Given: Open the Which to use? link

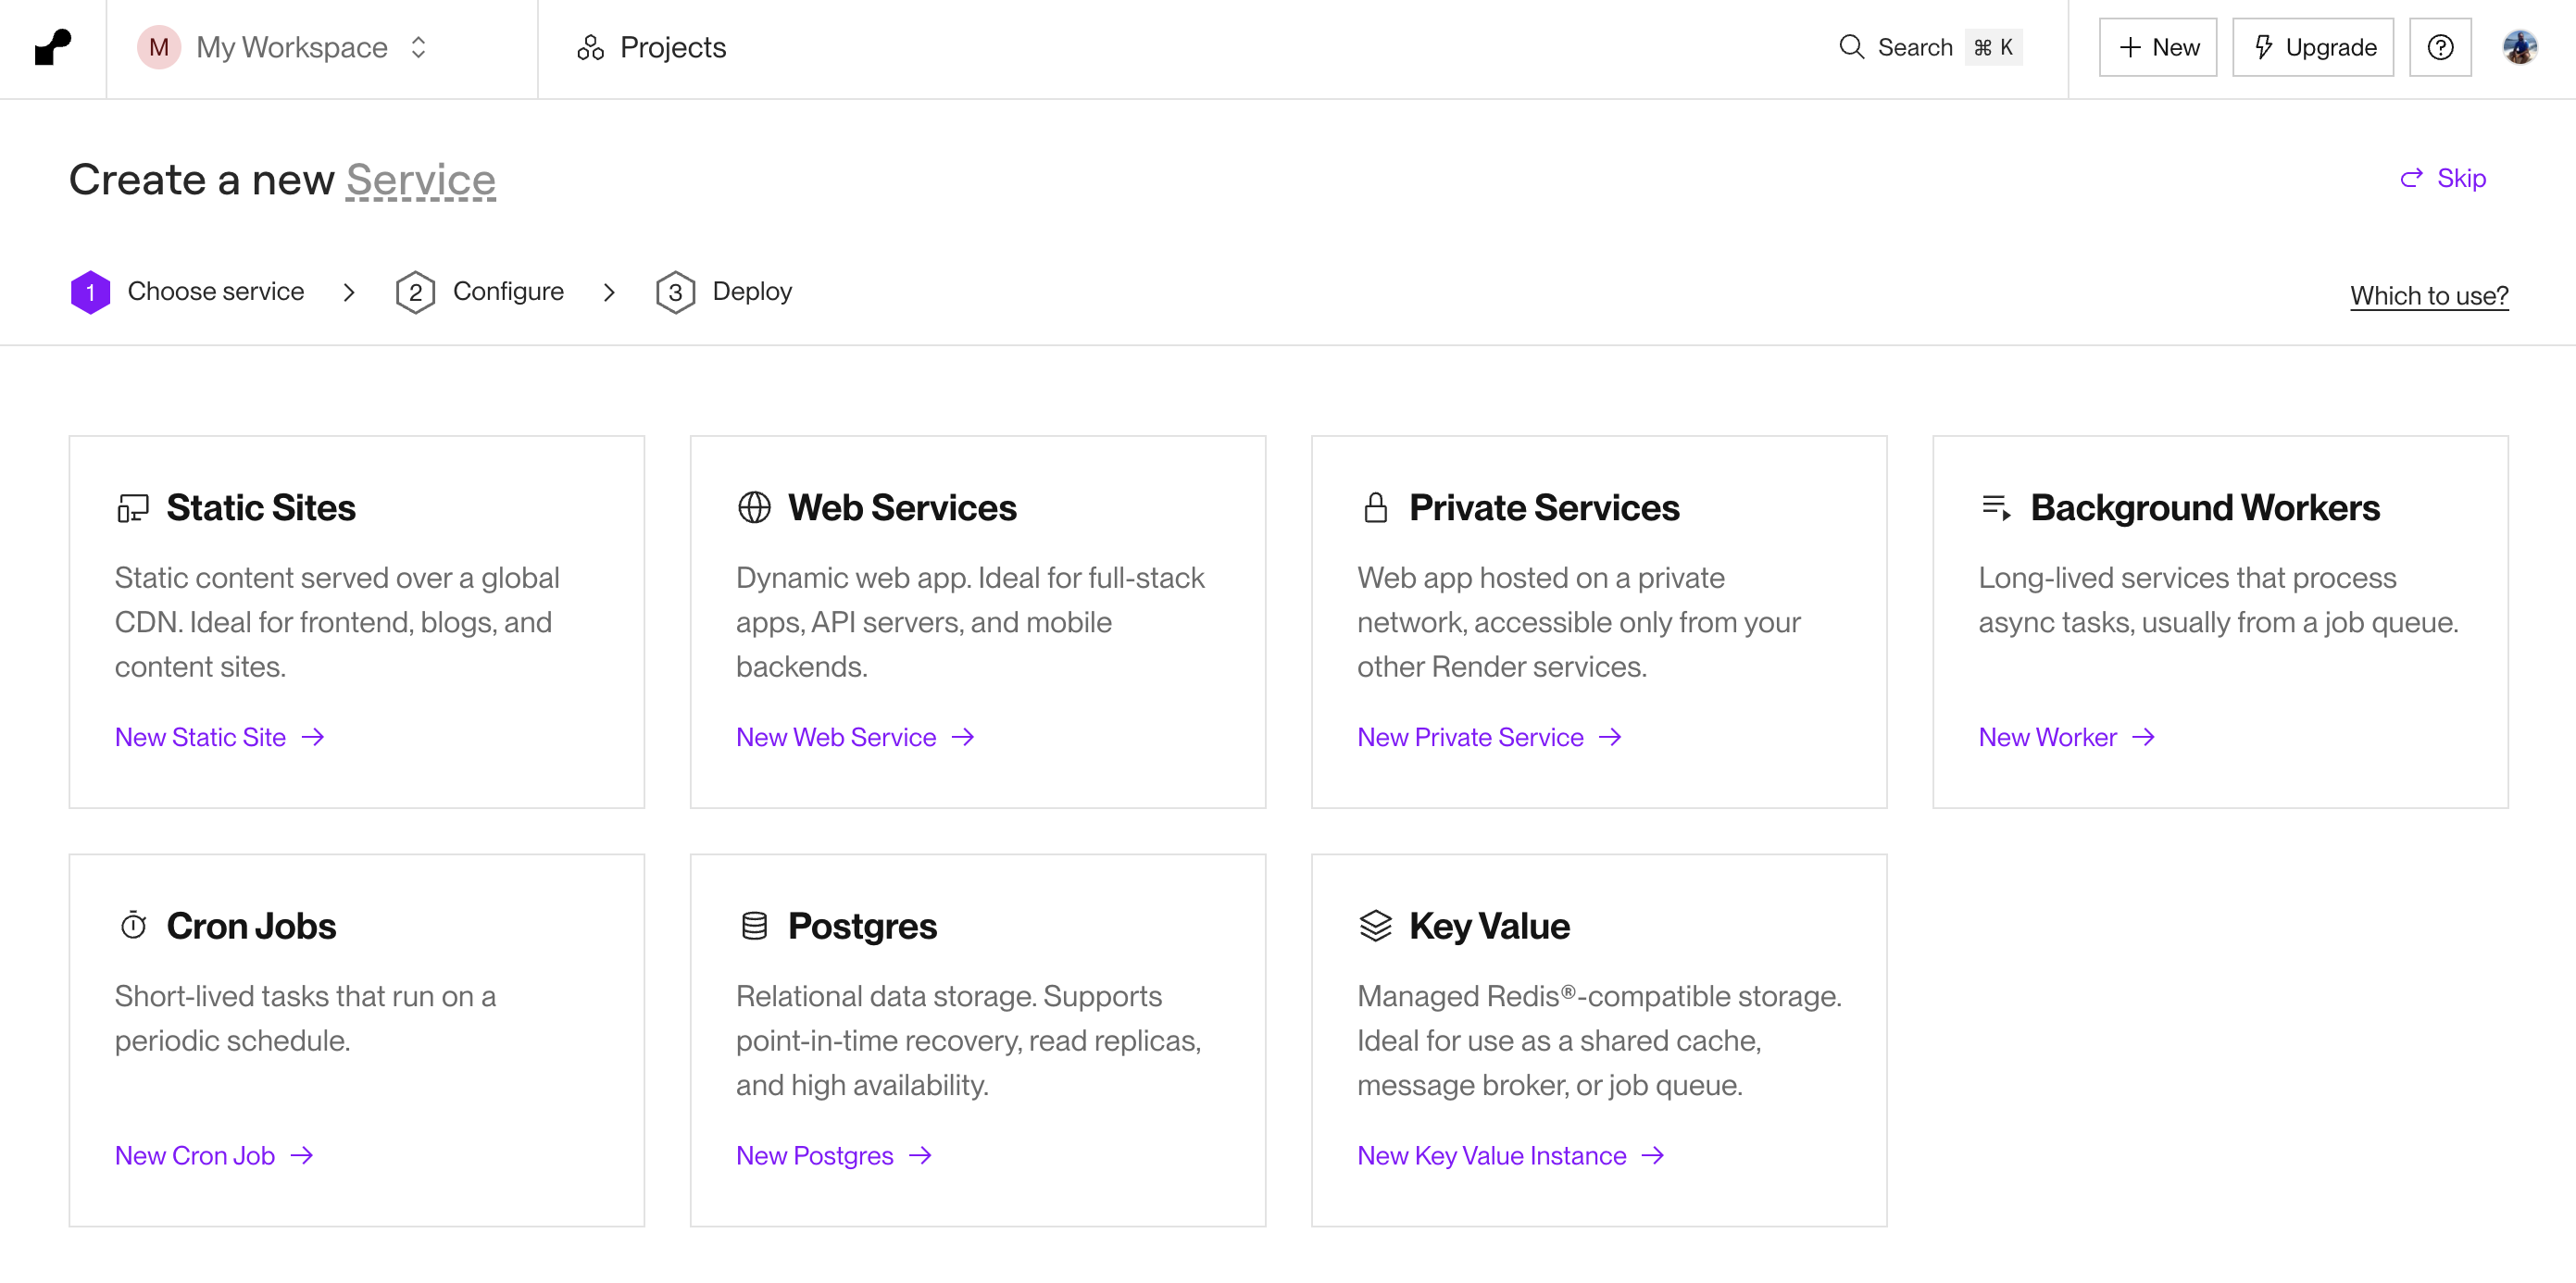Looking at the screenshot, I should pyautogui.click(x=2428, y=295).
